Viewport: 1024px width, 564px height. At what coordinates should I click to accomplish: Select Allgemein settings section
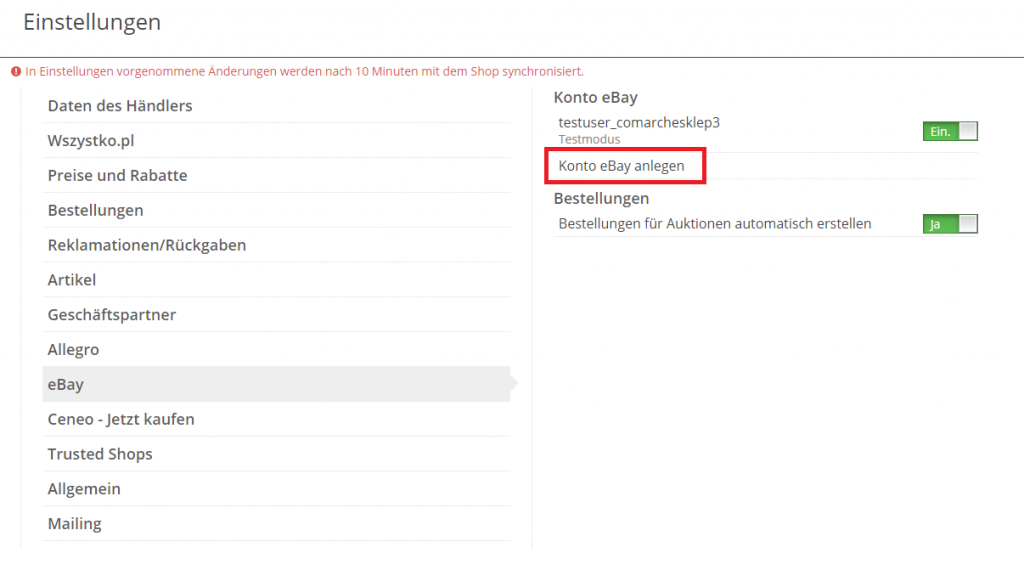(276, 488)
